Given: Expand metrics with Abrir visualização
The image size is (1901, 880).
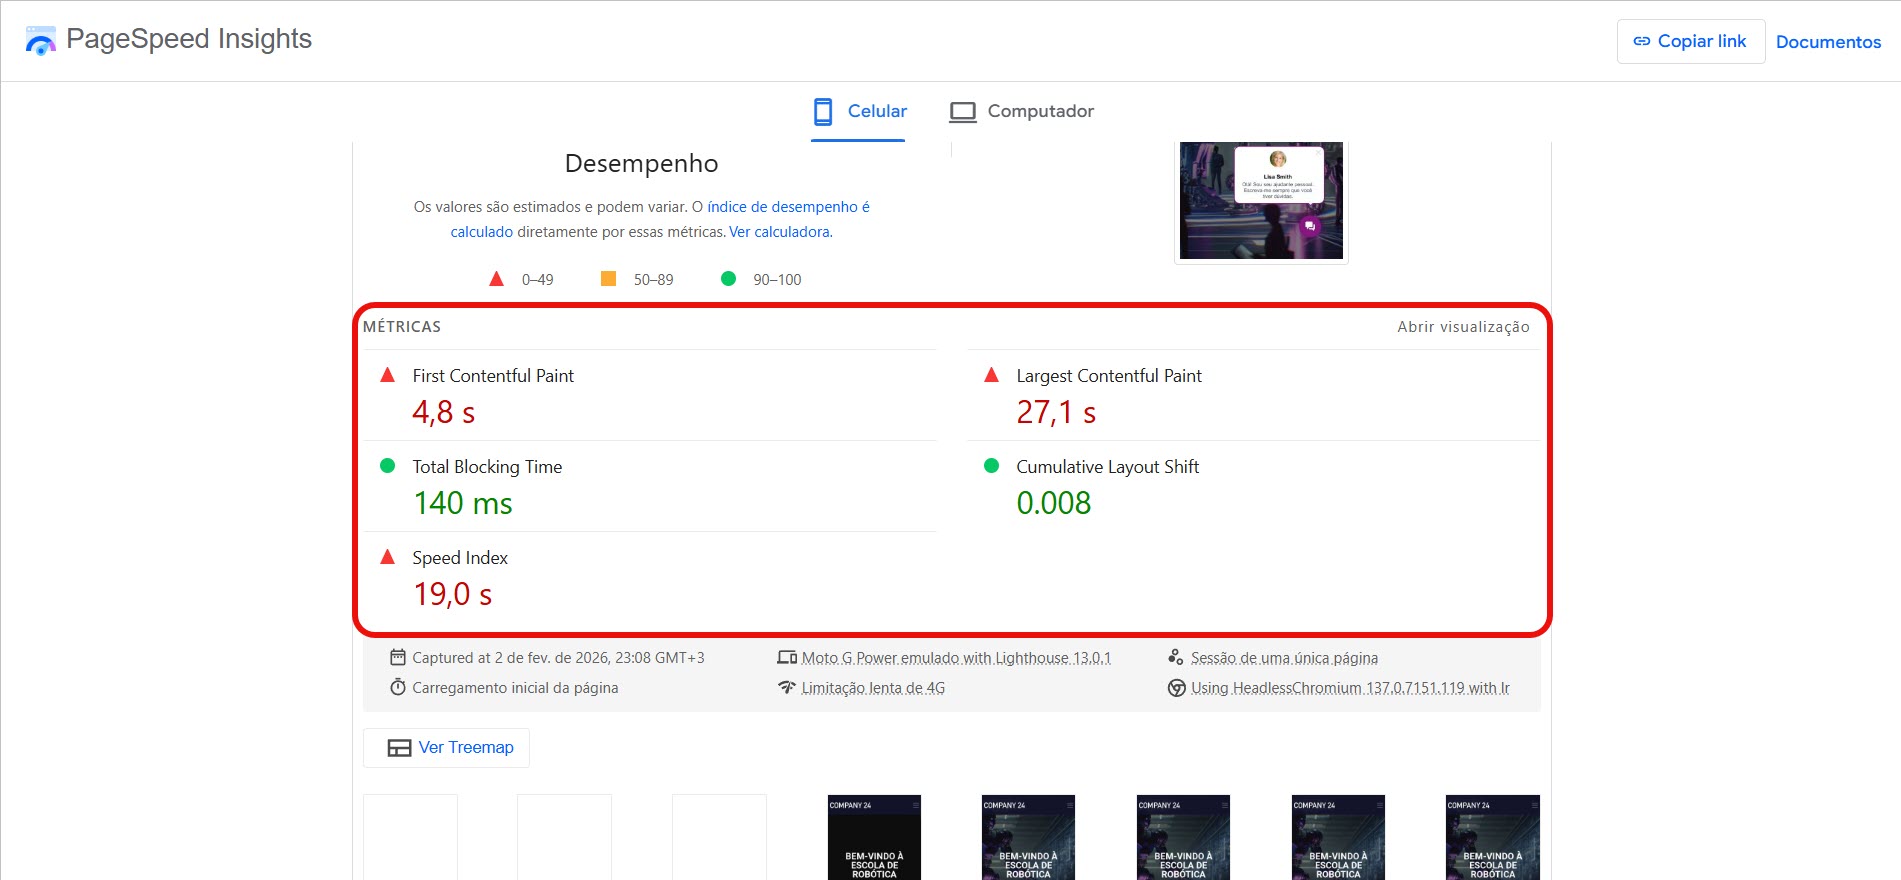Looking at the screenshot, I should click(x=1462, y=327).
